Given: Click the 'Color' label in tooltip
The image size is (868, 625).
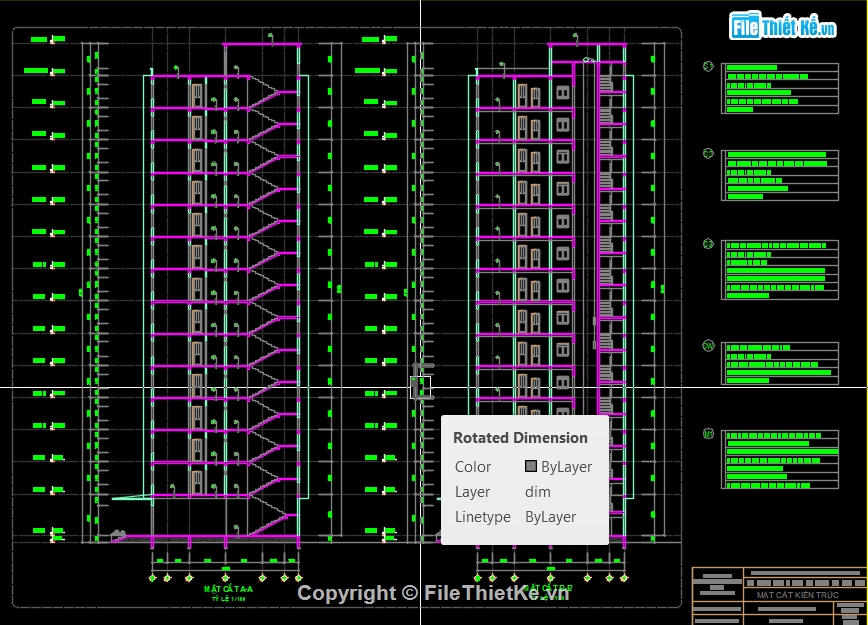Looking at the screenshot, I should (x=473, y=467).
